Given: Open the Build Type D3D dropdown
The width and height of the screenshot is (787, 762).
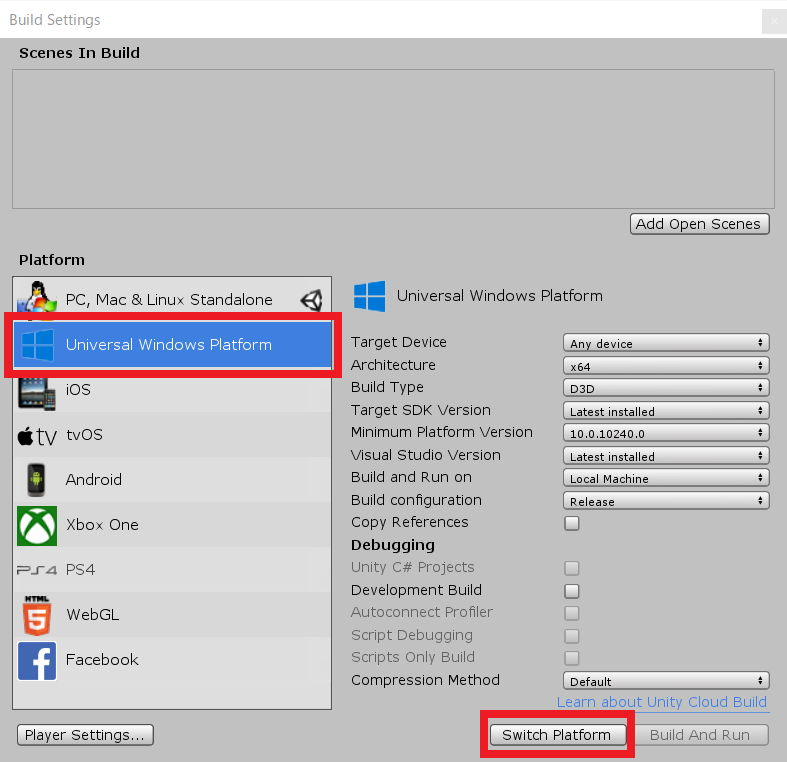Looking at the screenshot, I should [x=666, y=388].
